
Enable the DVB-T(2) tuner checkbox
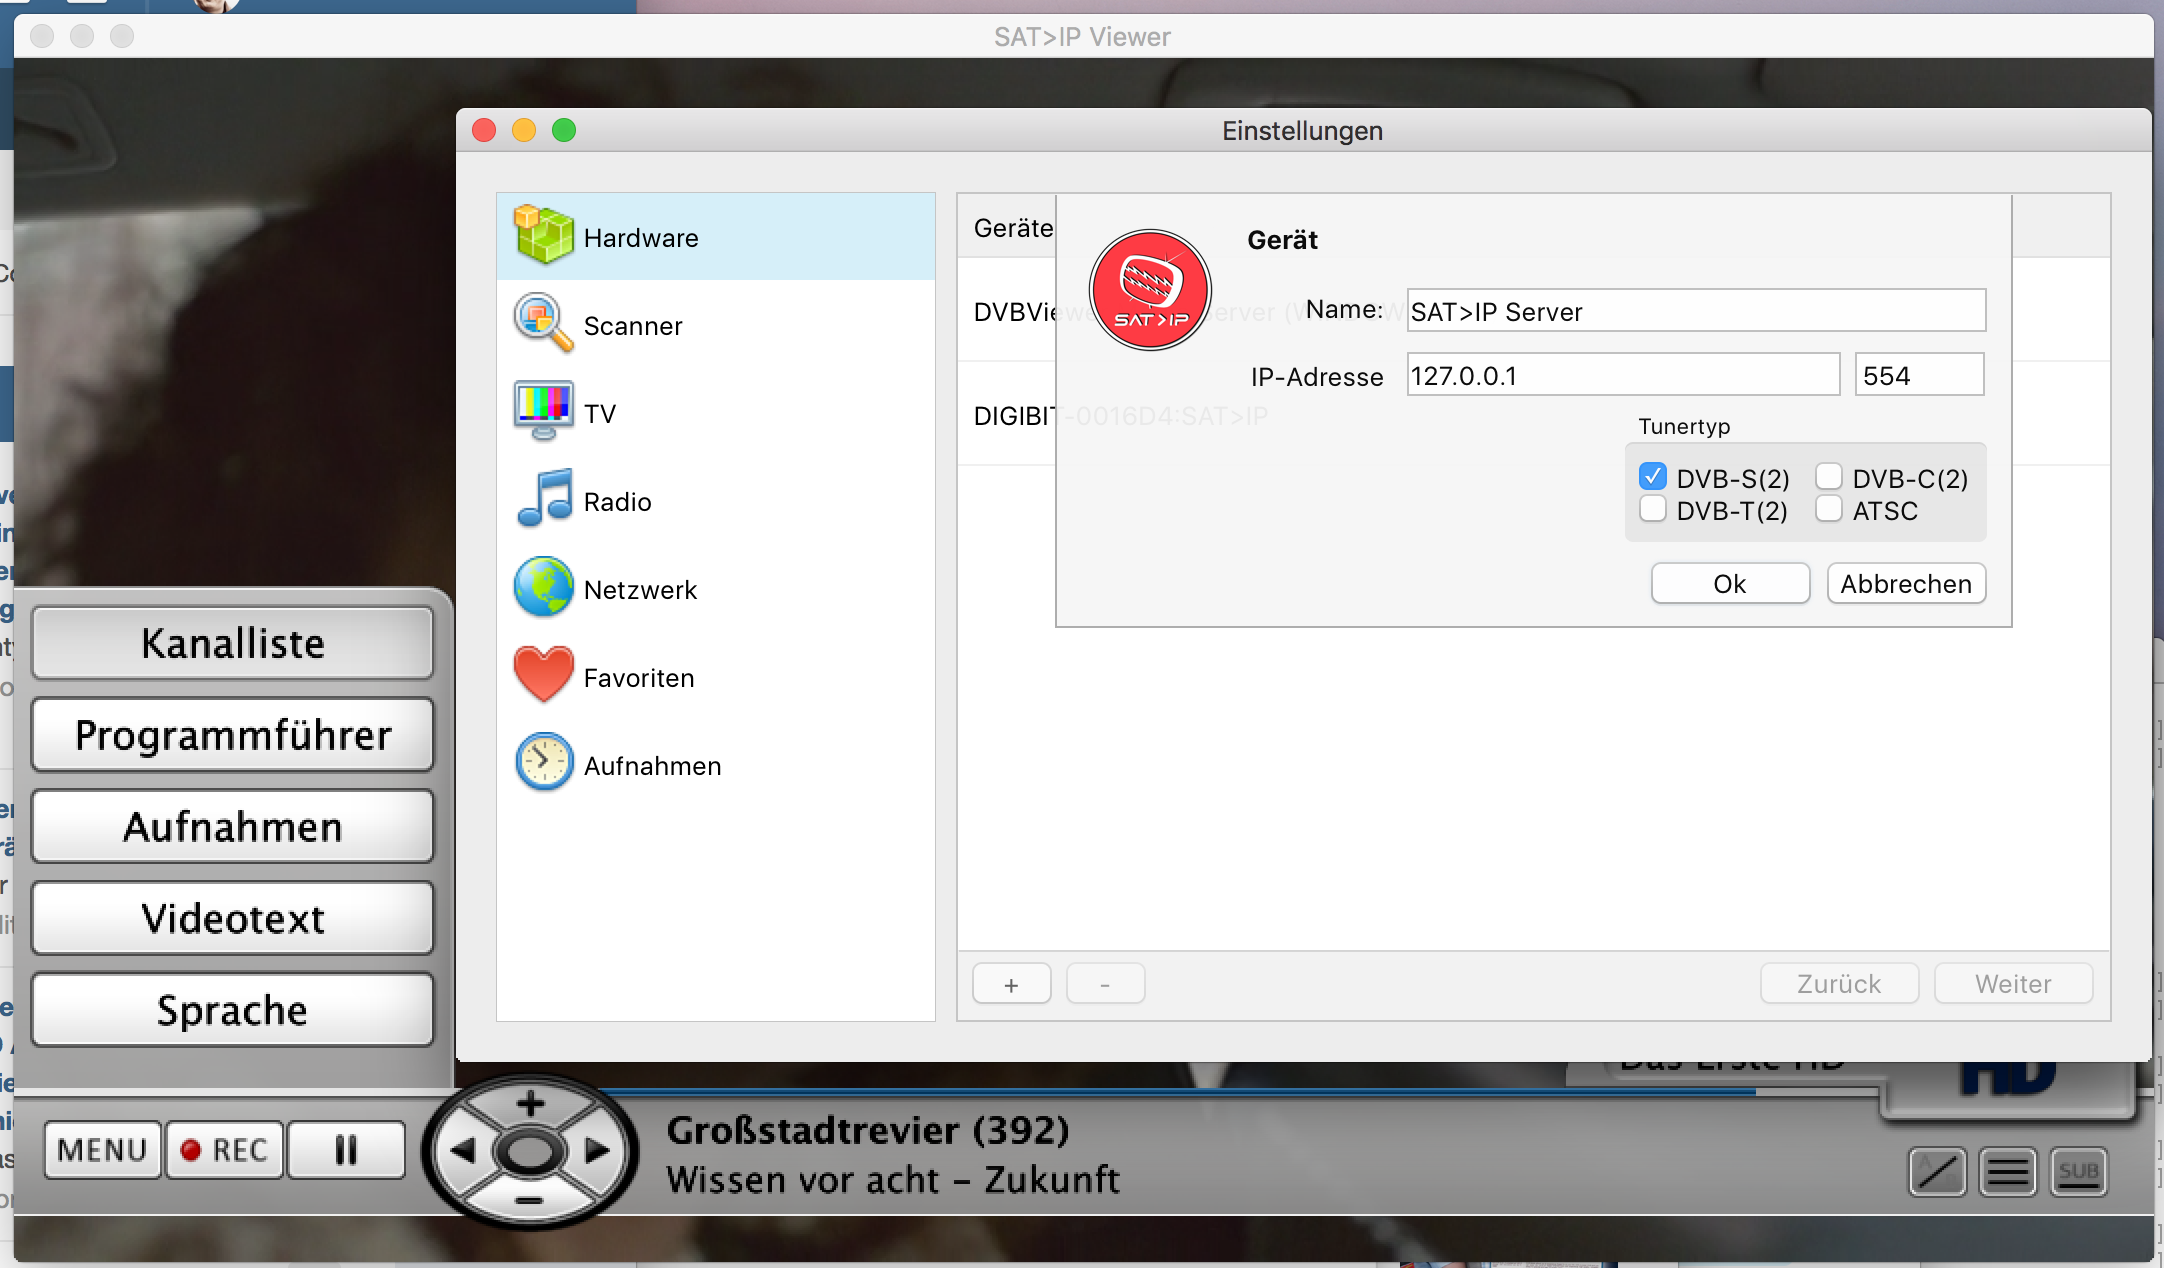tap(1653, 509)
